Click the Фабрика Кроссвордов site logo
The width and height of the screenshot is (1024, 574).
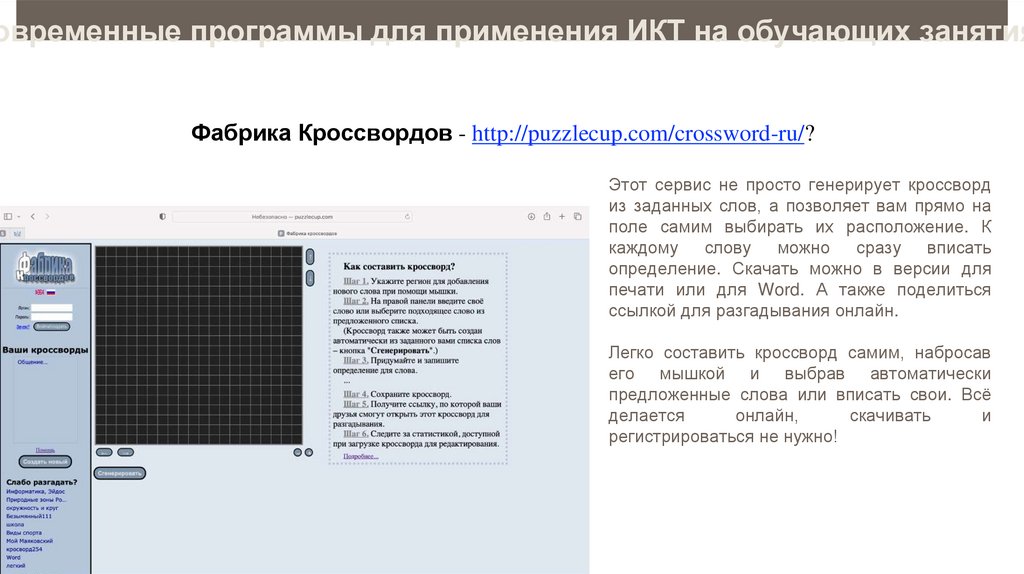point(45,267)
